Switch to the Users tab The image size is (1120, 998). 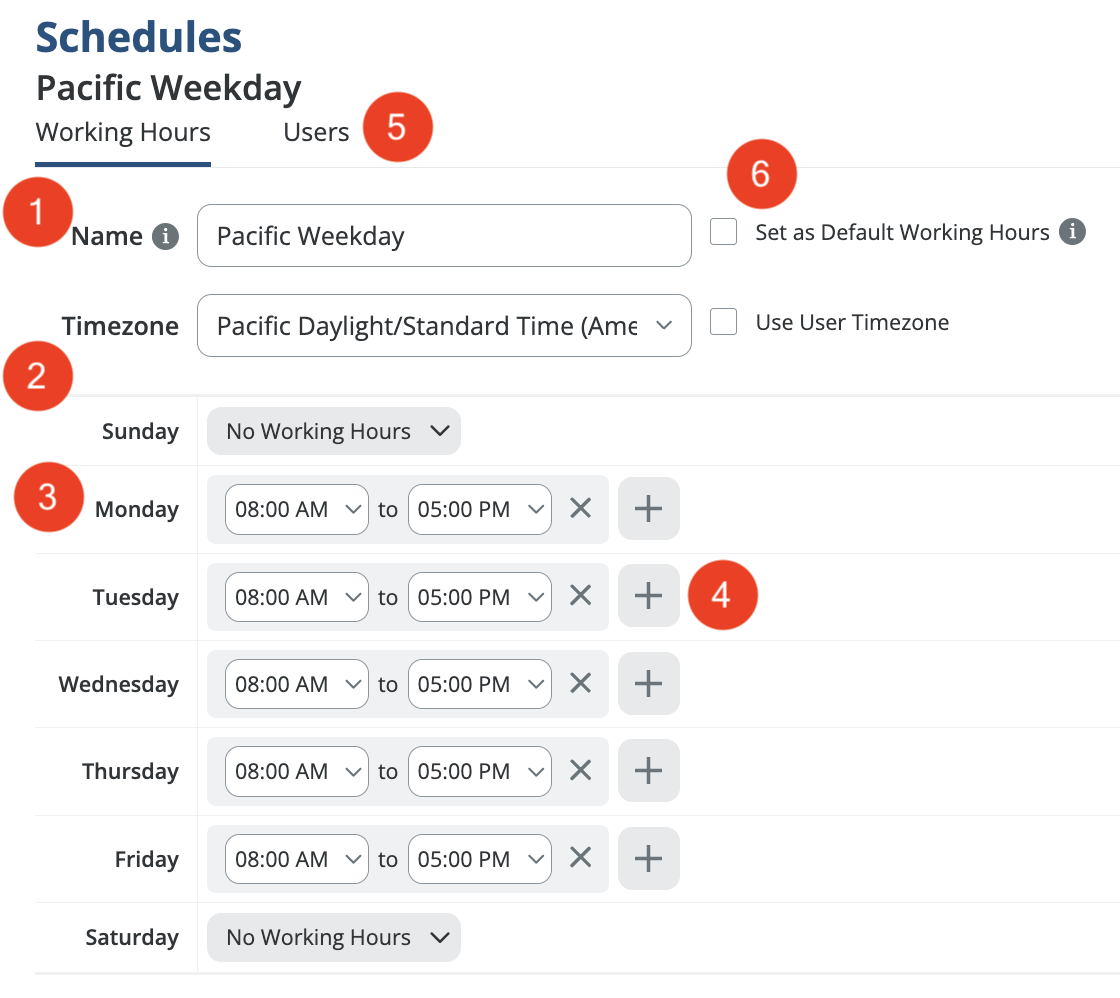click(x=316, y=132)
